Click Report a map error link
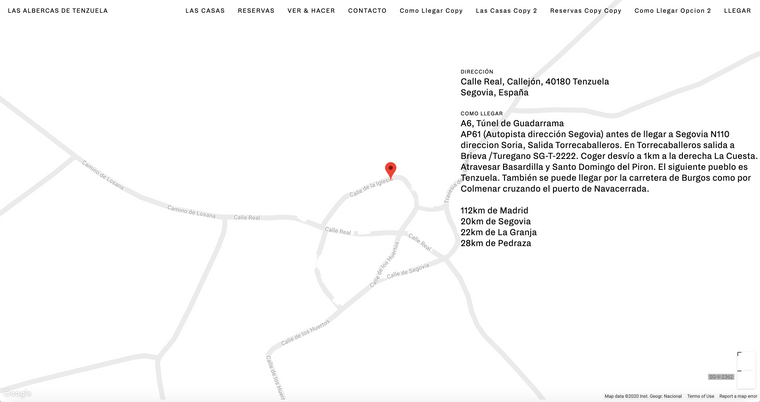The image size is (760, 402). pyautogui.click(x=738, y=396)
